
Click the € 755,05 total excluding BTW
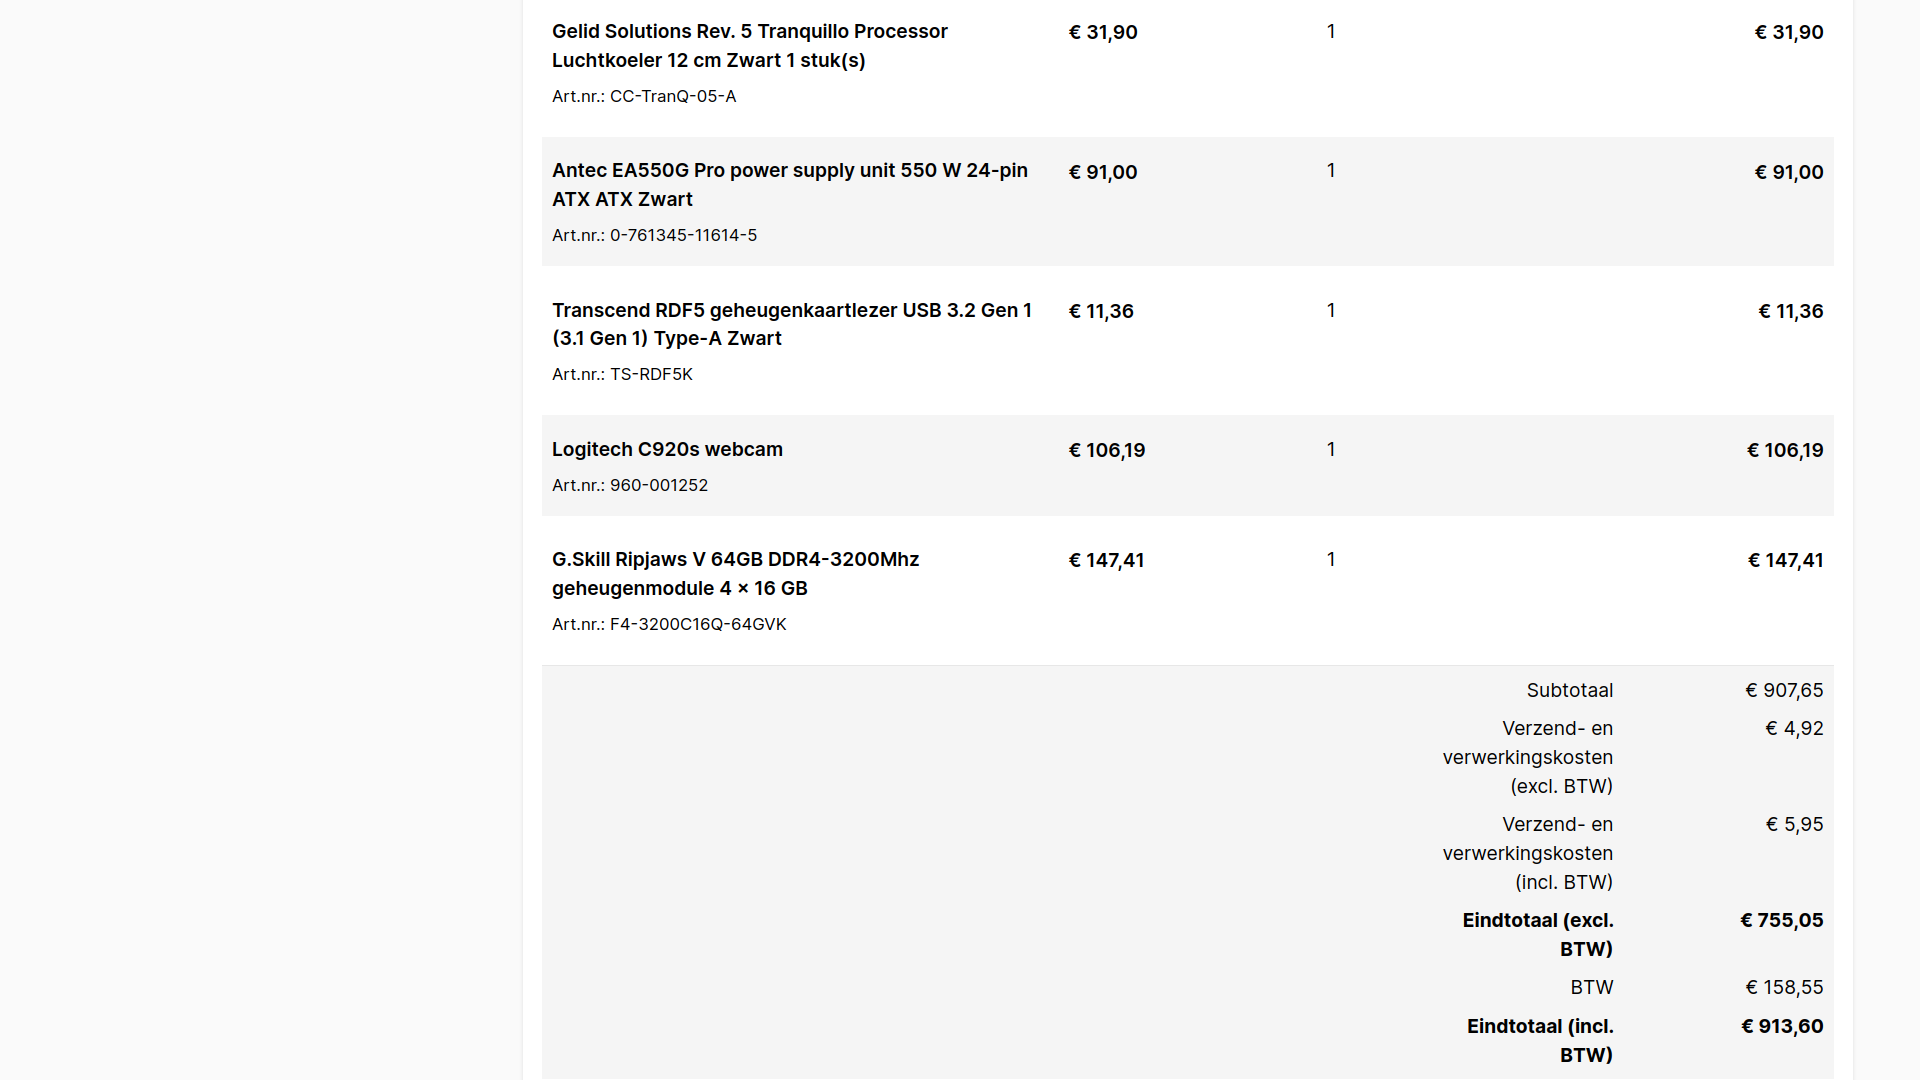point(1781,921)
